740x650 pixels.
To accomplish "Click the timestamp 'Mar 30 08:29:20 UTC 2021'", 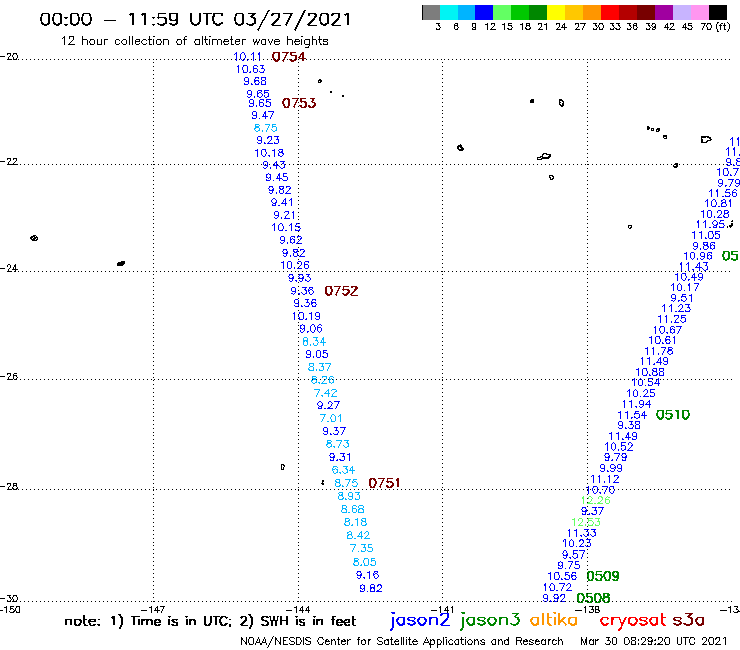I will coord(654,641).
